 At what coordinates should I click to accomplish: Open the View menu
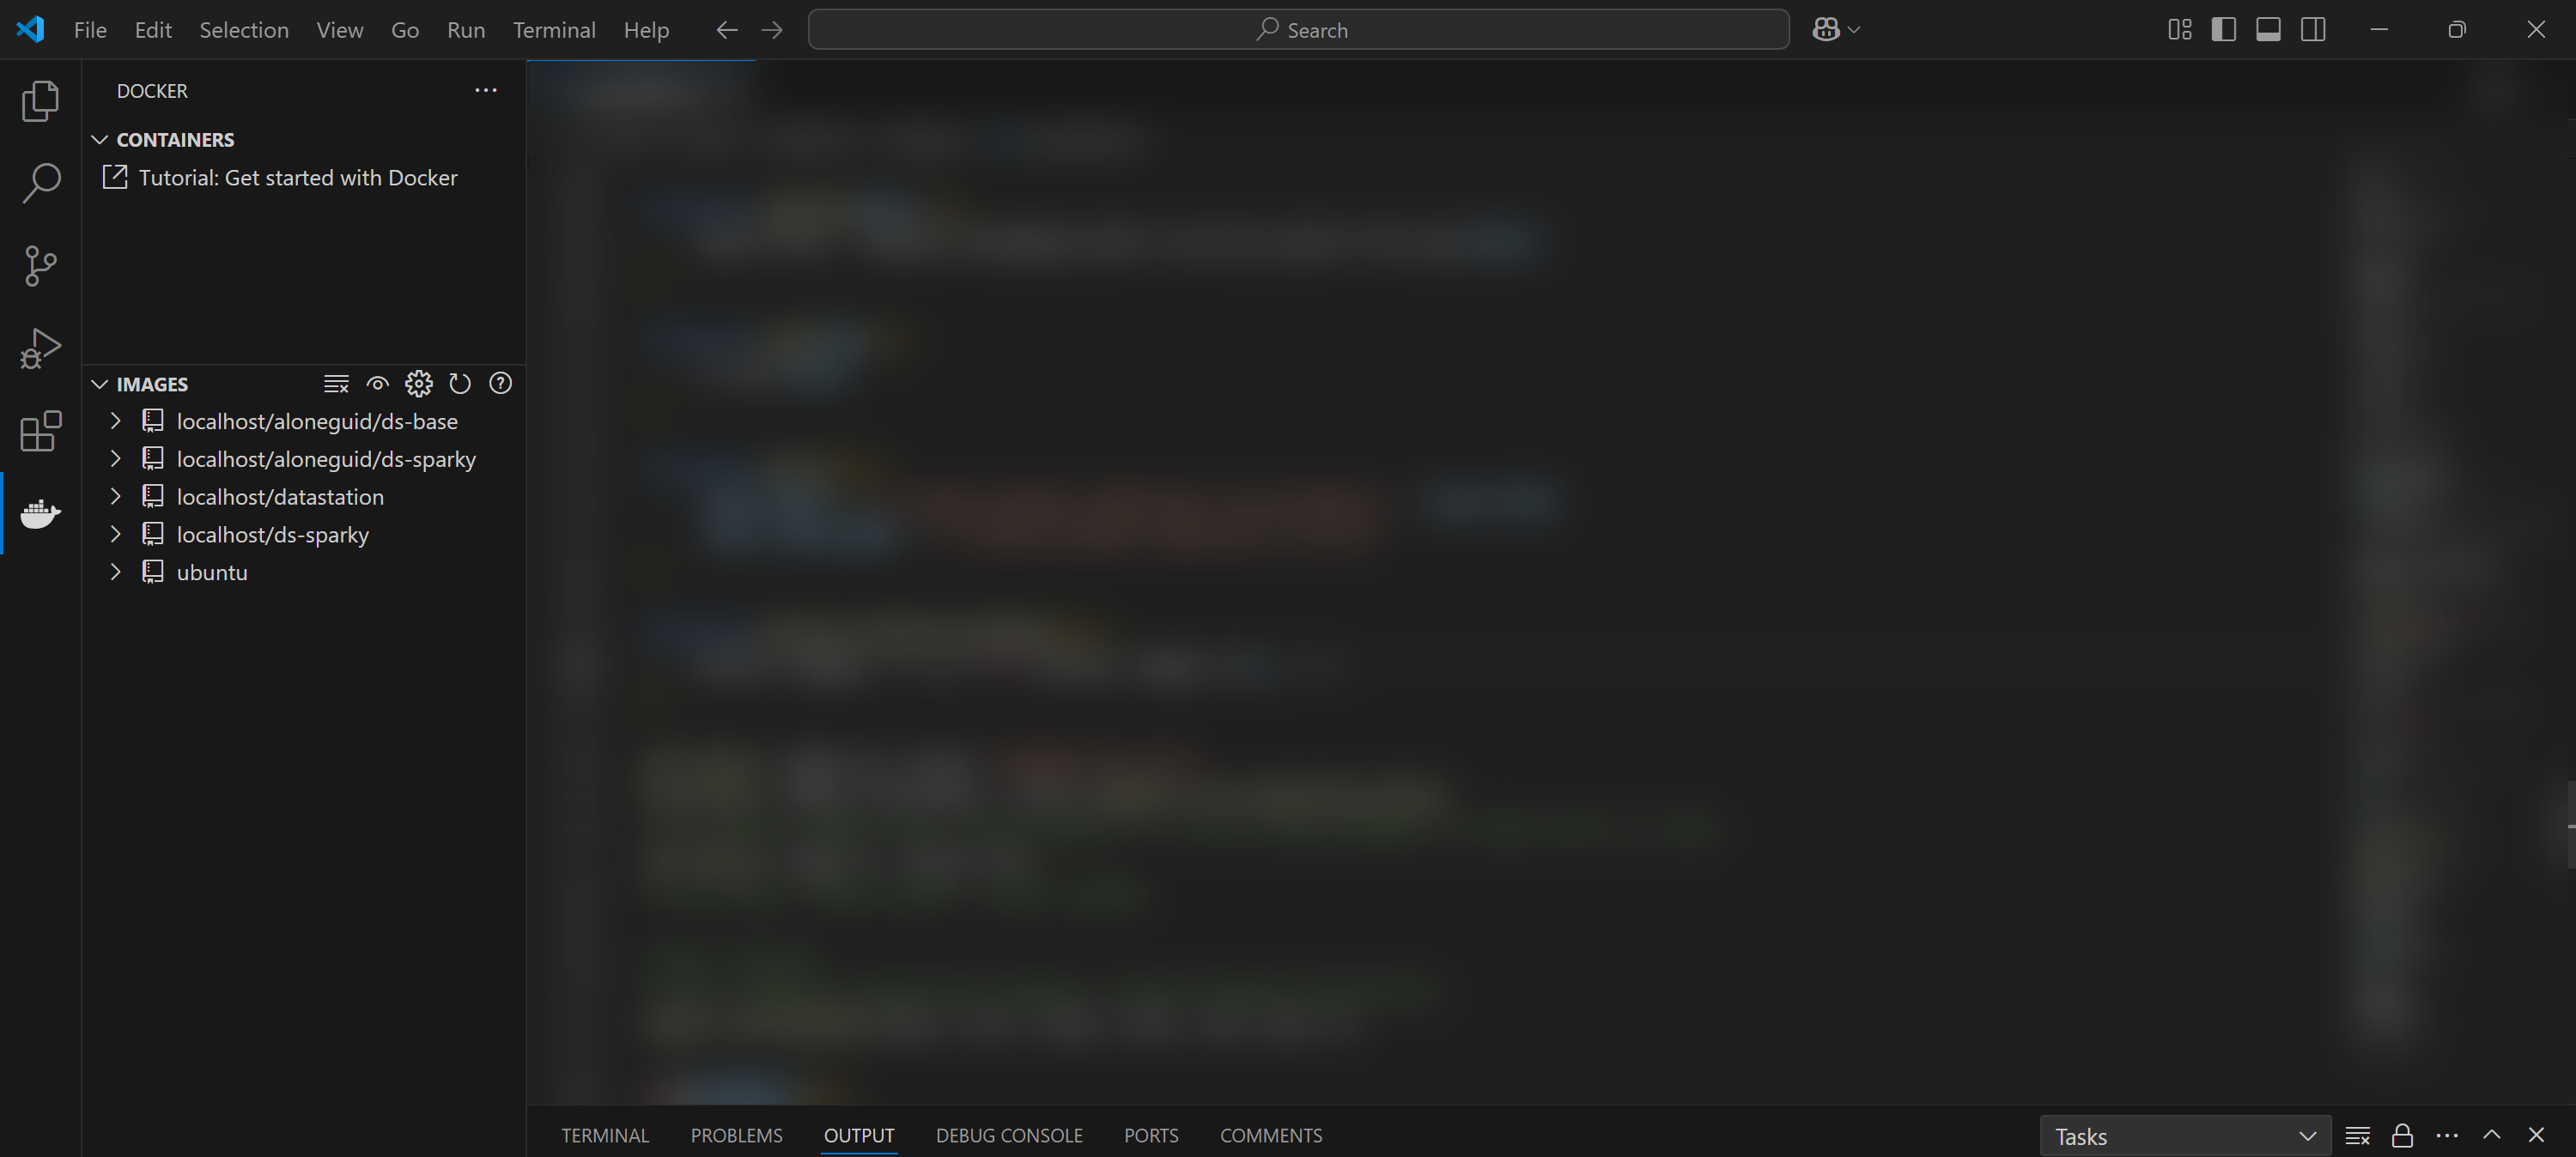pyautogui.click(x=340, y=30)
